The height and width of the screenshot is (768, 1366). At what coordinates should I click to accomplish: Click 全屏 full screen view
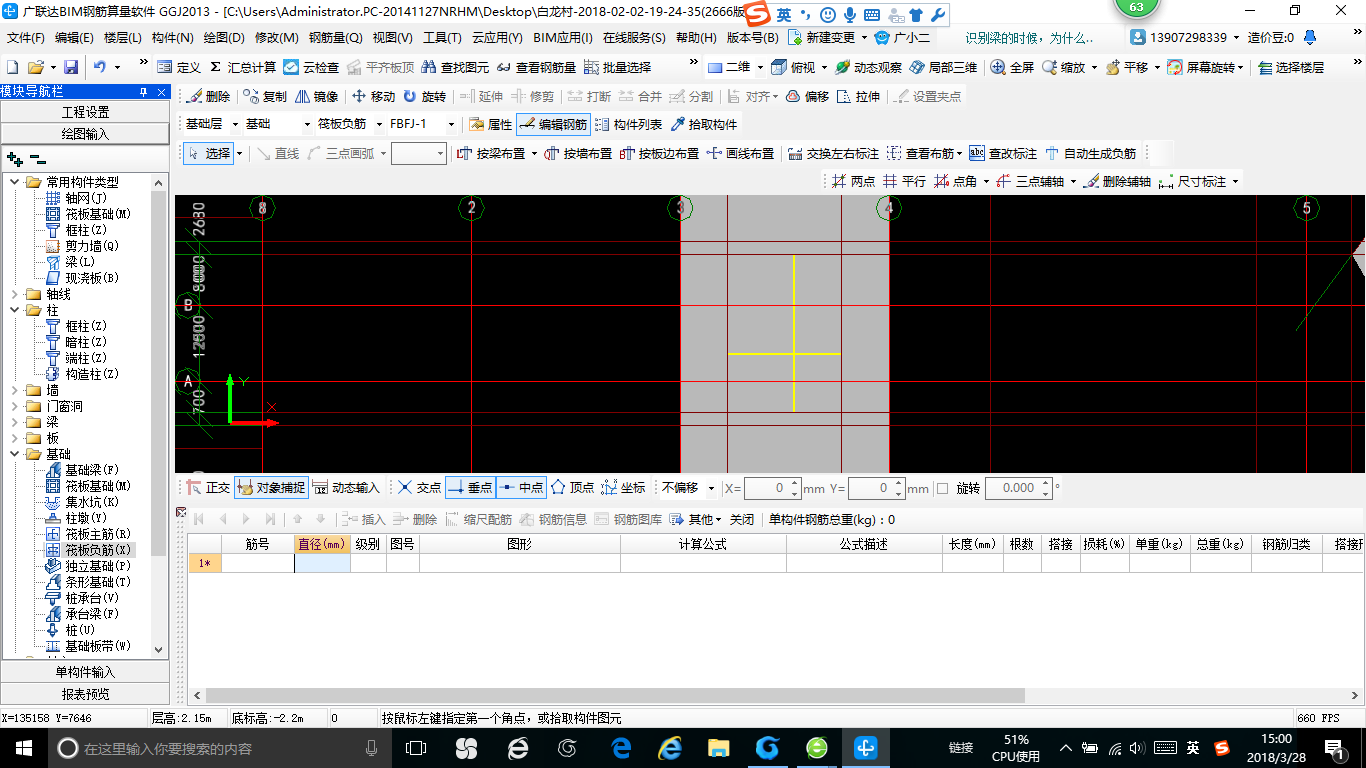point(1012,67)
